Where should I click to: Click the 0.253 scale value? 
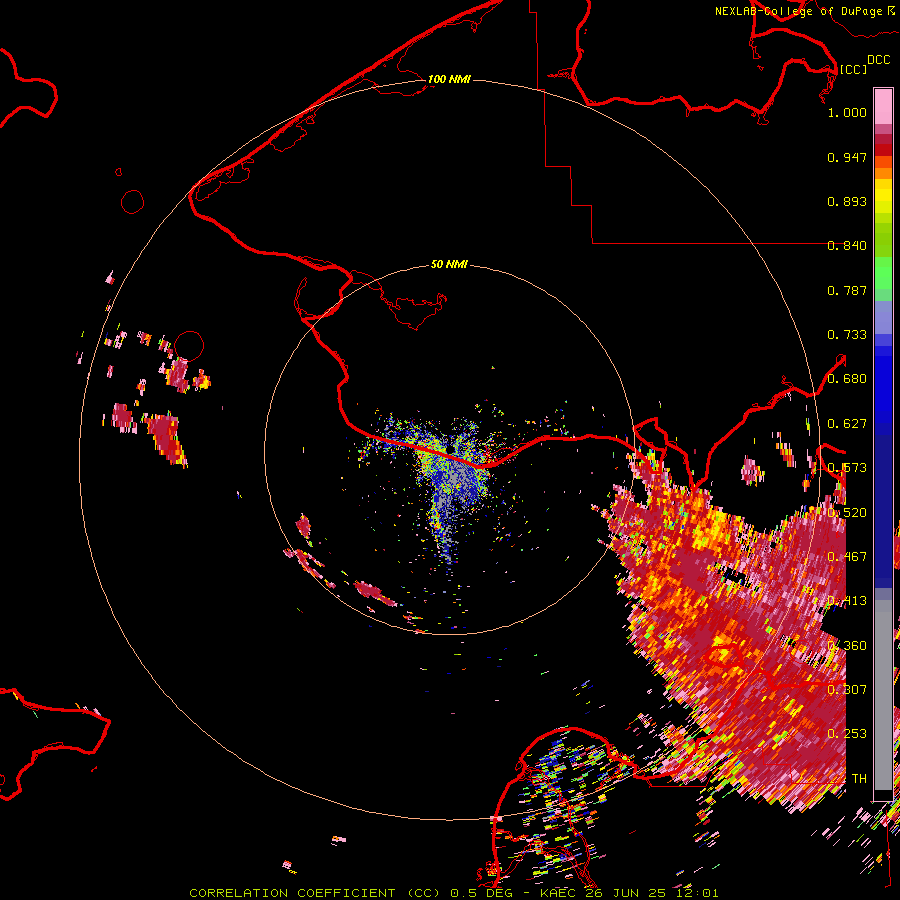(x=847, y=734)
